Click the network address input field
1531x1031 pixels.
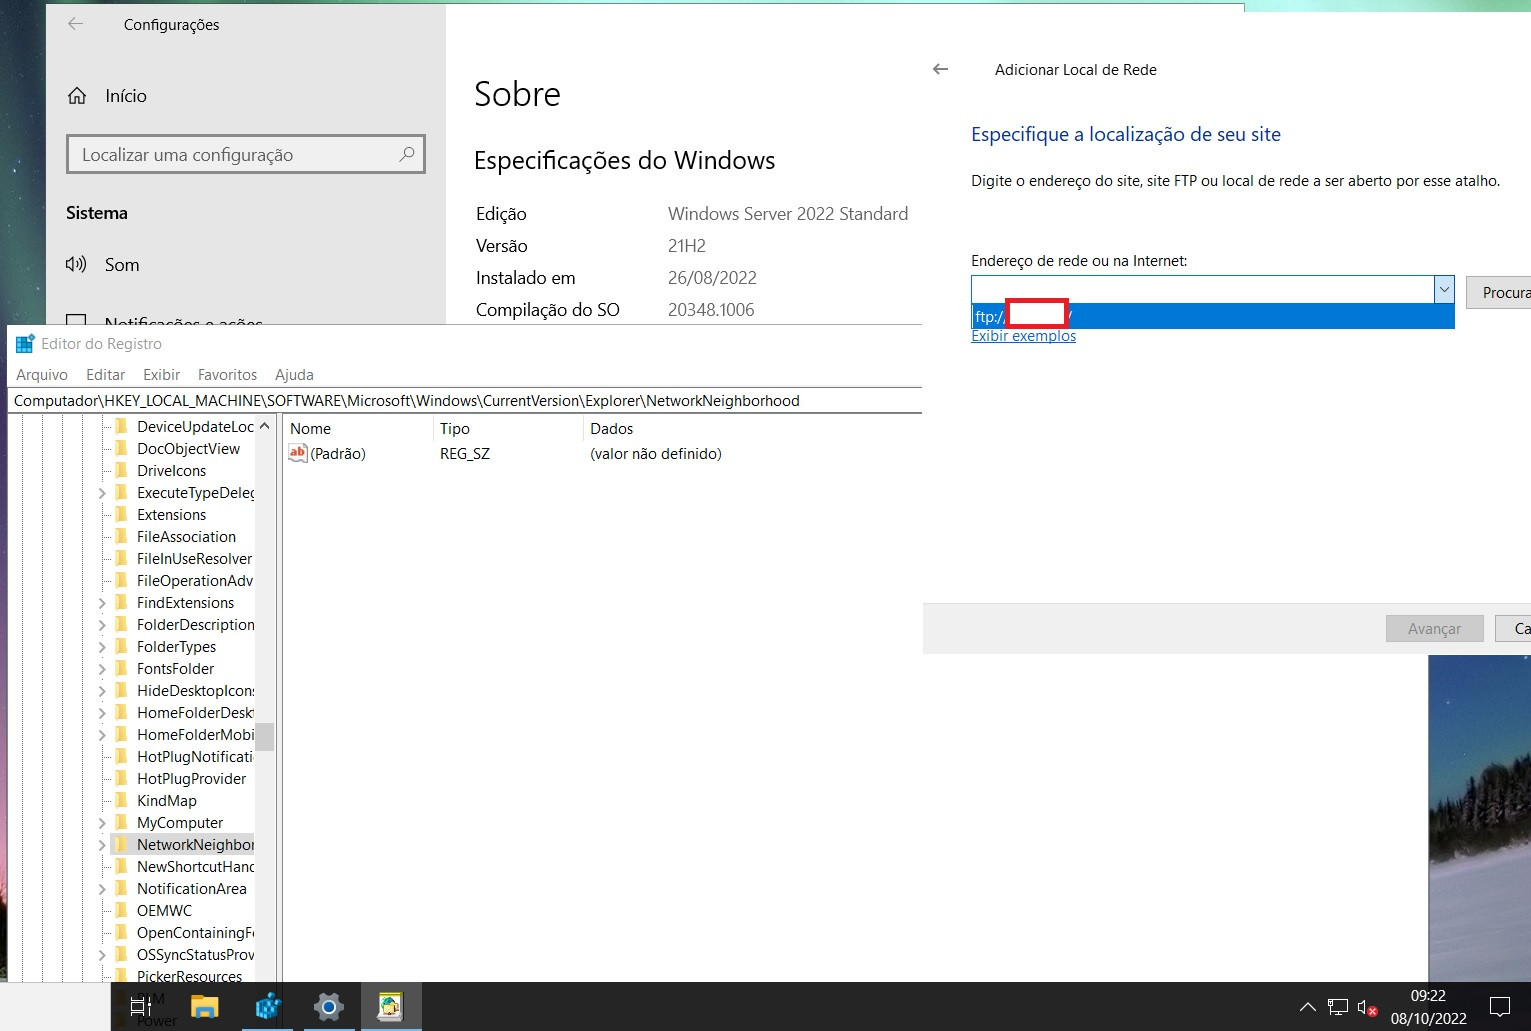click(x=1203, y=289)
